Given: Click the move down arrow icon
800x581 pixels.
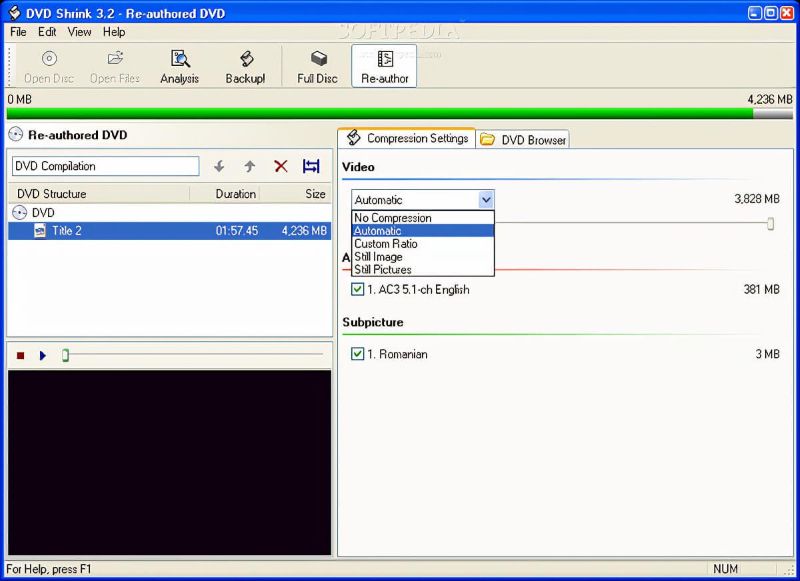Looking at the screenshot, I should (x=219, y=166).
